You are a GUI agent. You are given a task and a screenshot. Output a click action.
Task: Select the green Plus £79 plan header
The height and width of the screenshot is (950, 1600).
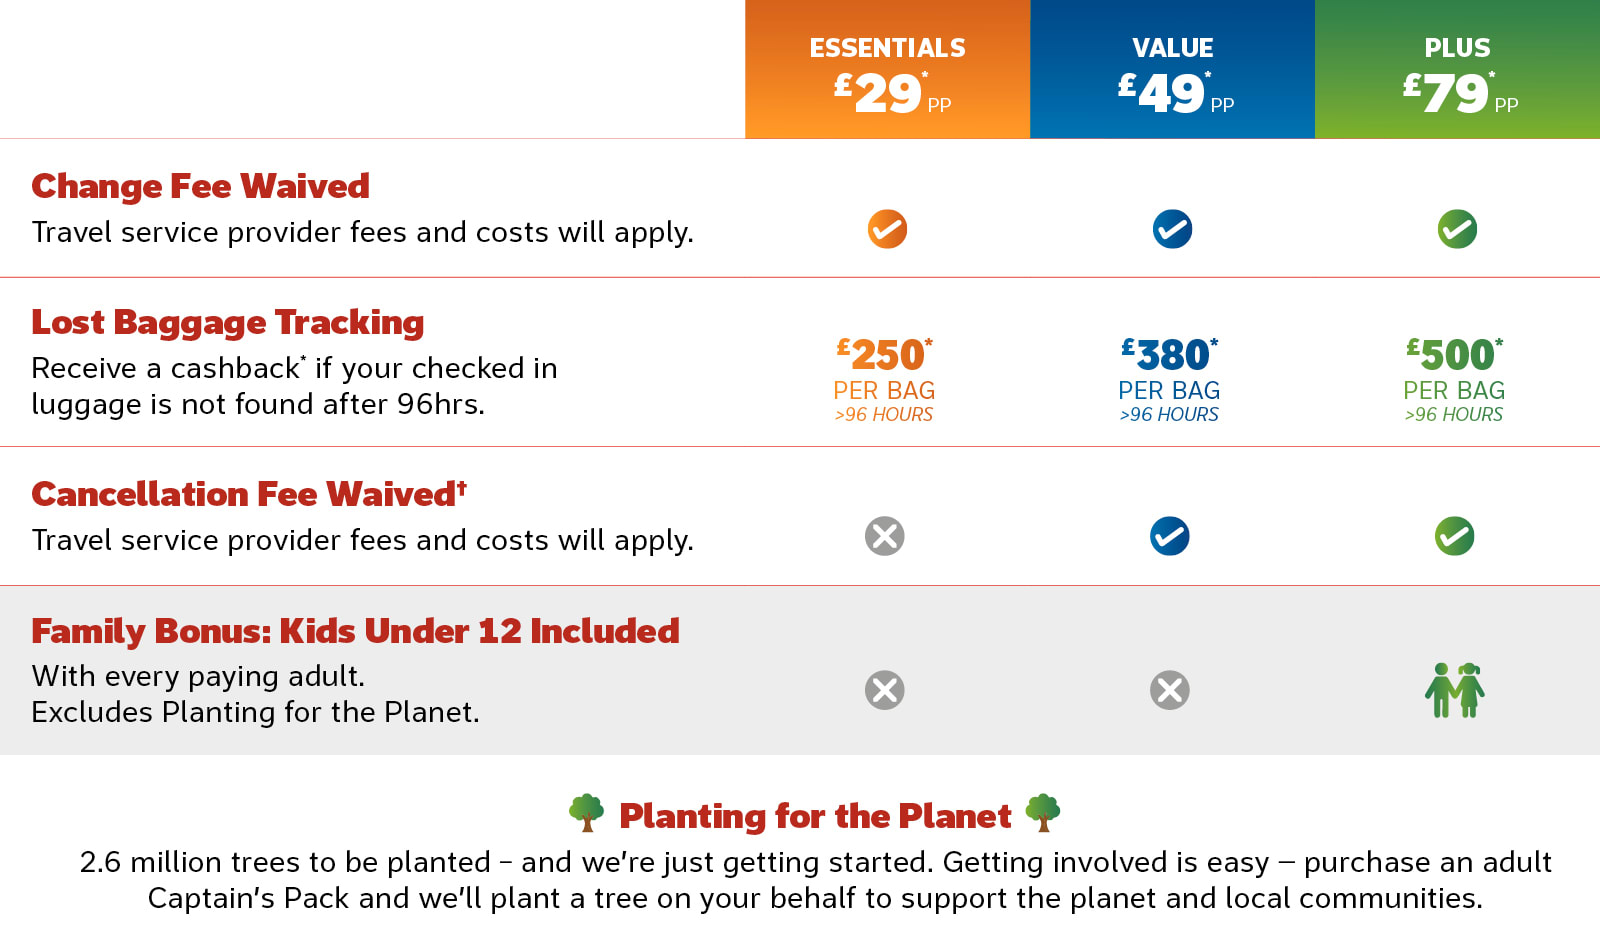pos(1457,70)
